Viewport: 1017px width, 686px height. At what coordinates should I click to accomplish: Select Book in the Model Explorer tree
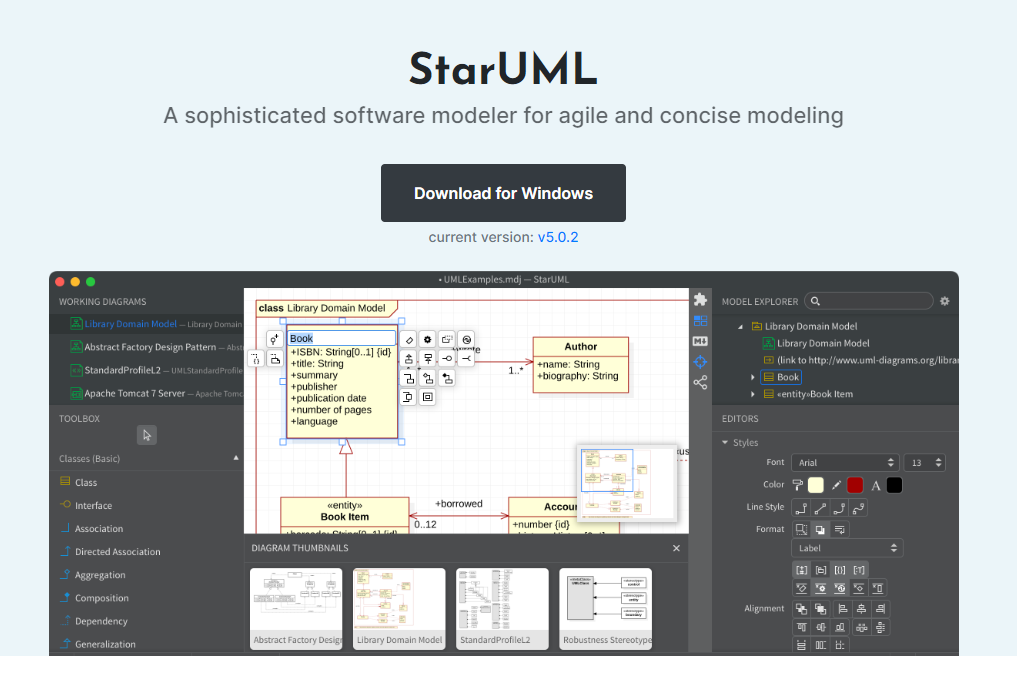782,377
